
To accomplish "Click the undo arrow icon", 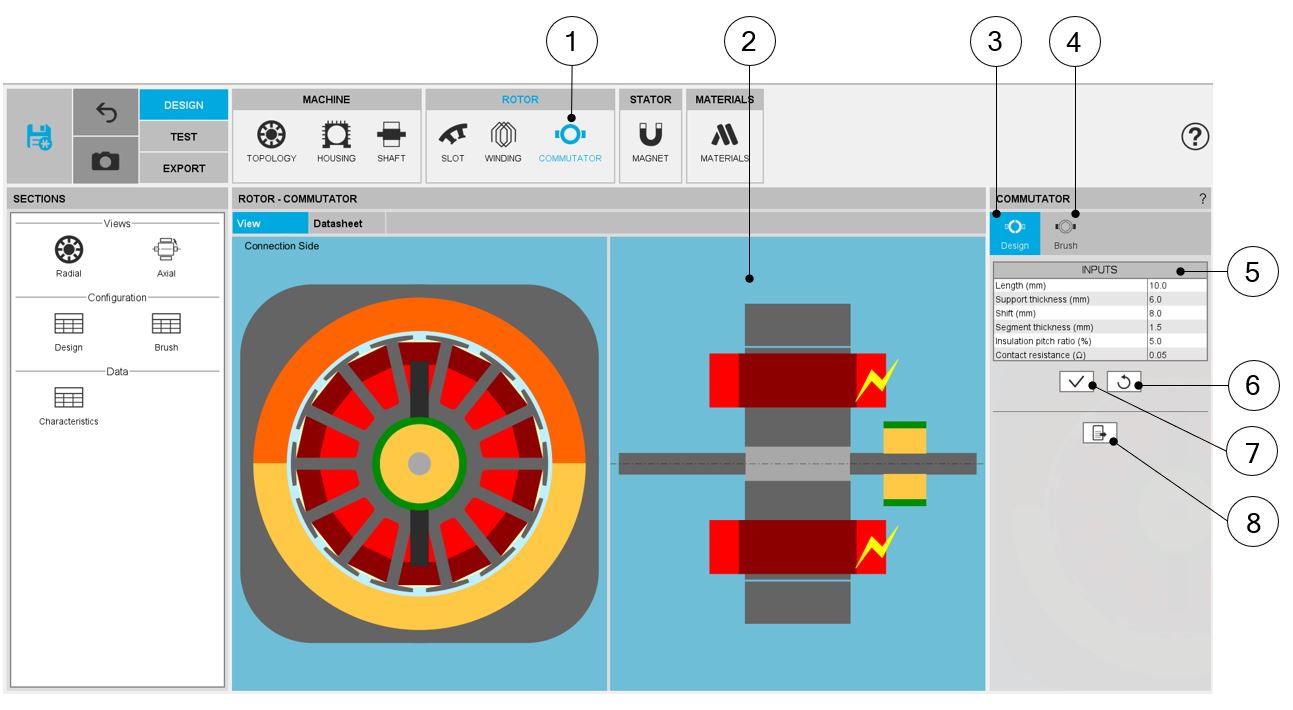I will point(105,113).
